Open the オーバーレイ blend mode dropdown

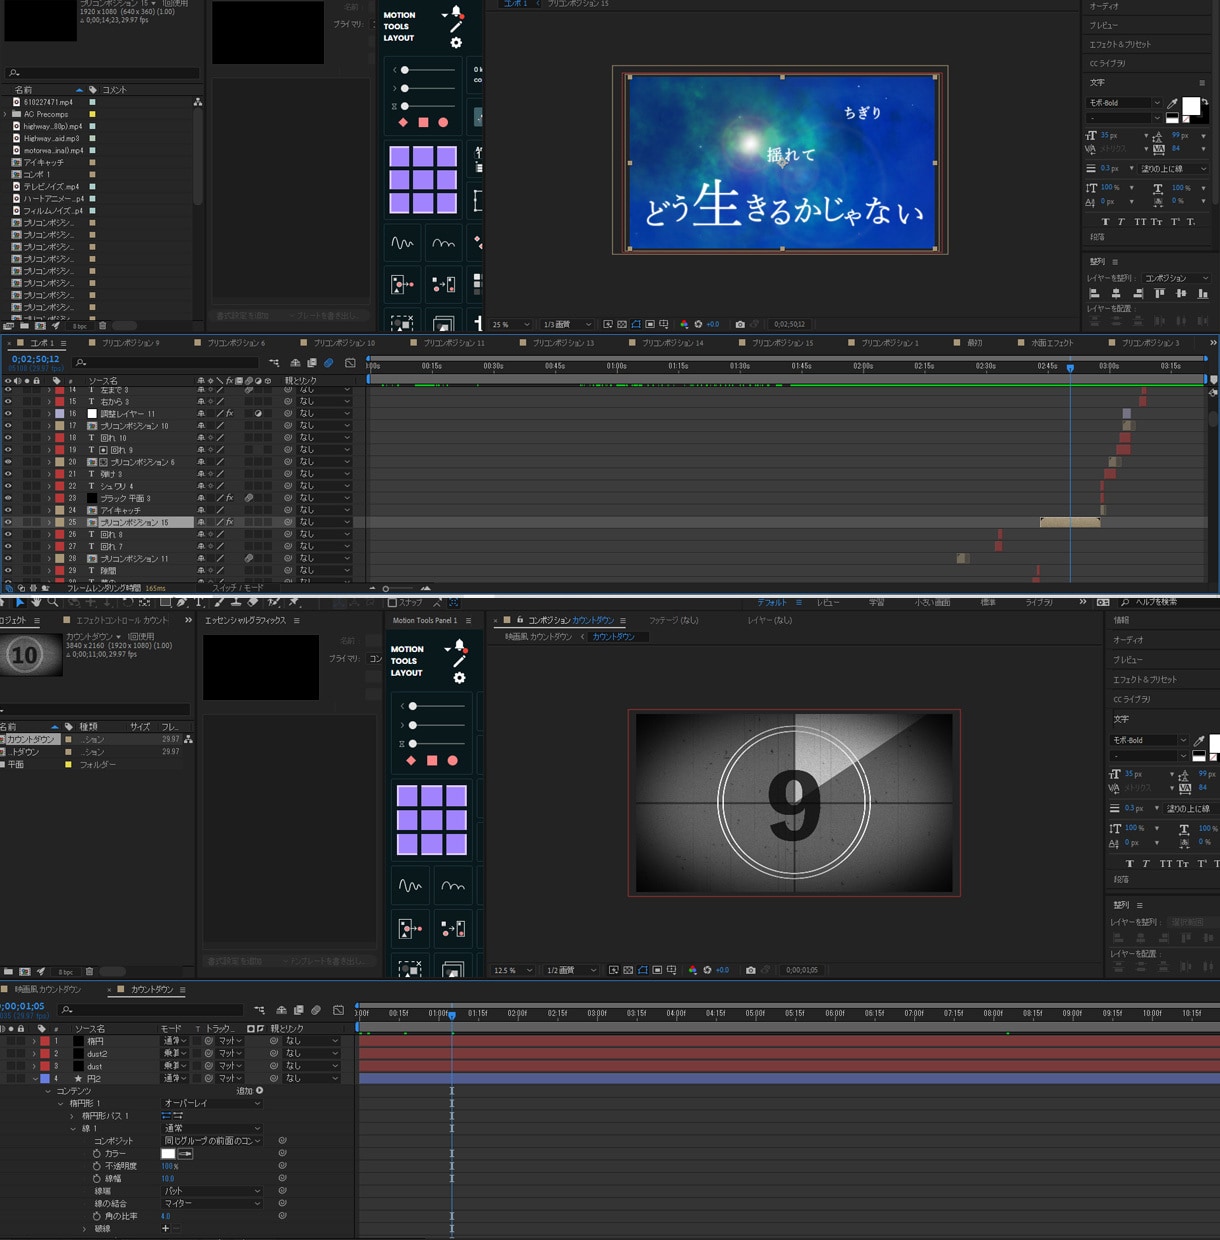click(x=211, y=1103)
